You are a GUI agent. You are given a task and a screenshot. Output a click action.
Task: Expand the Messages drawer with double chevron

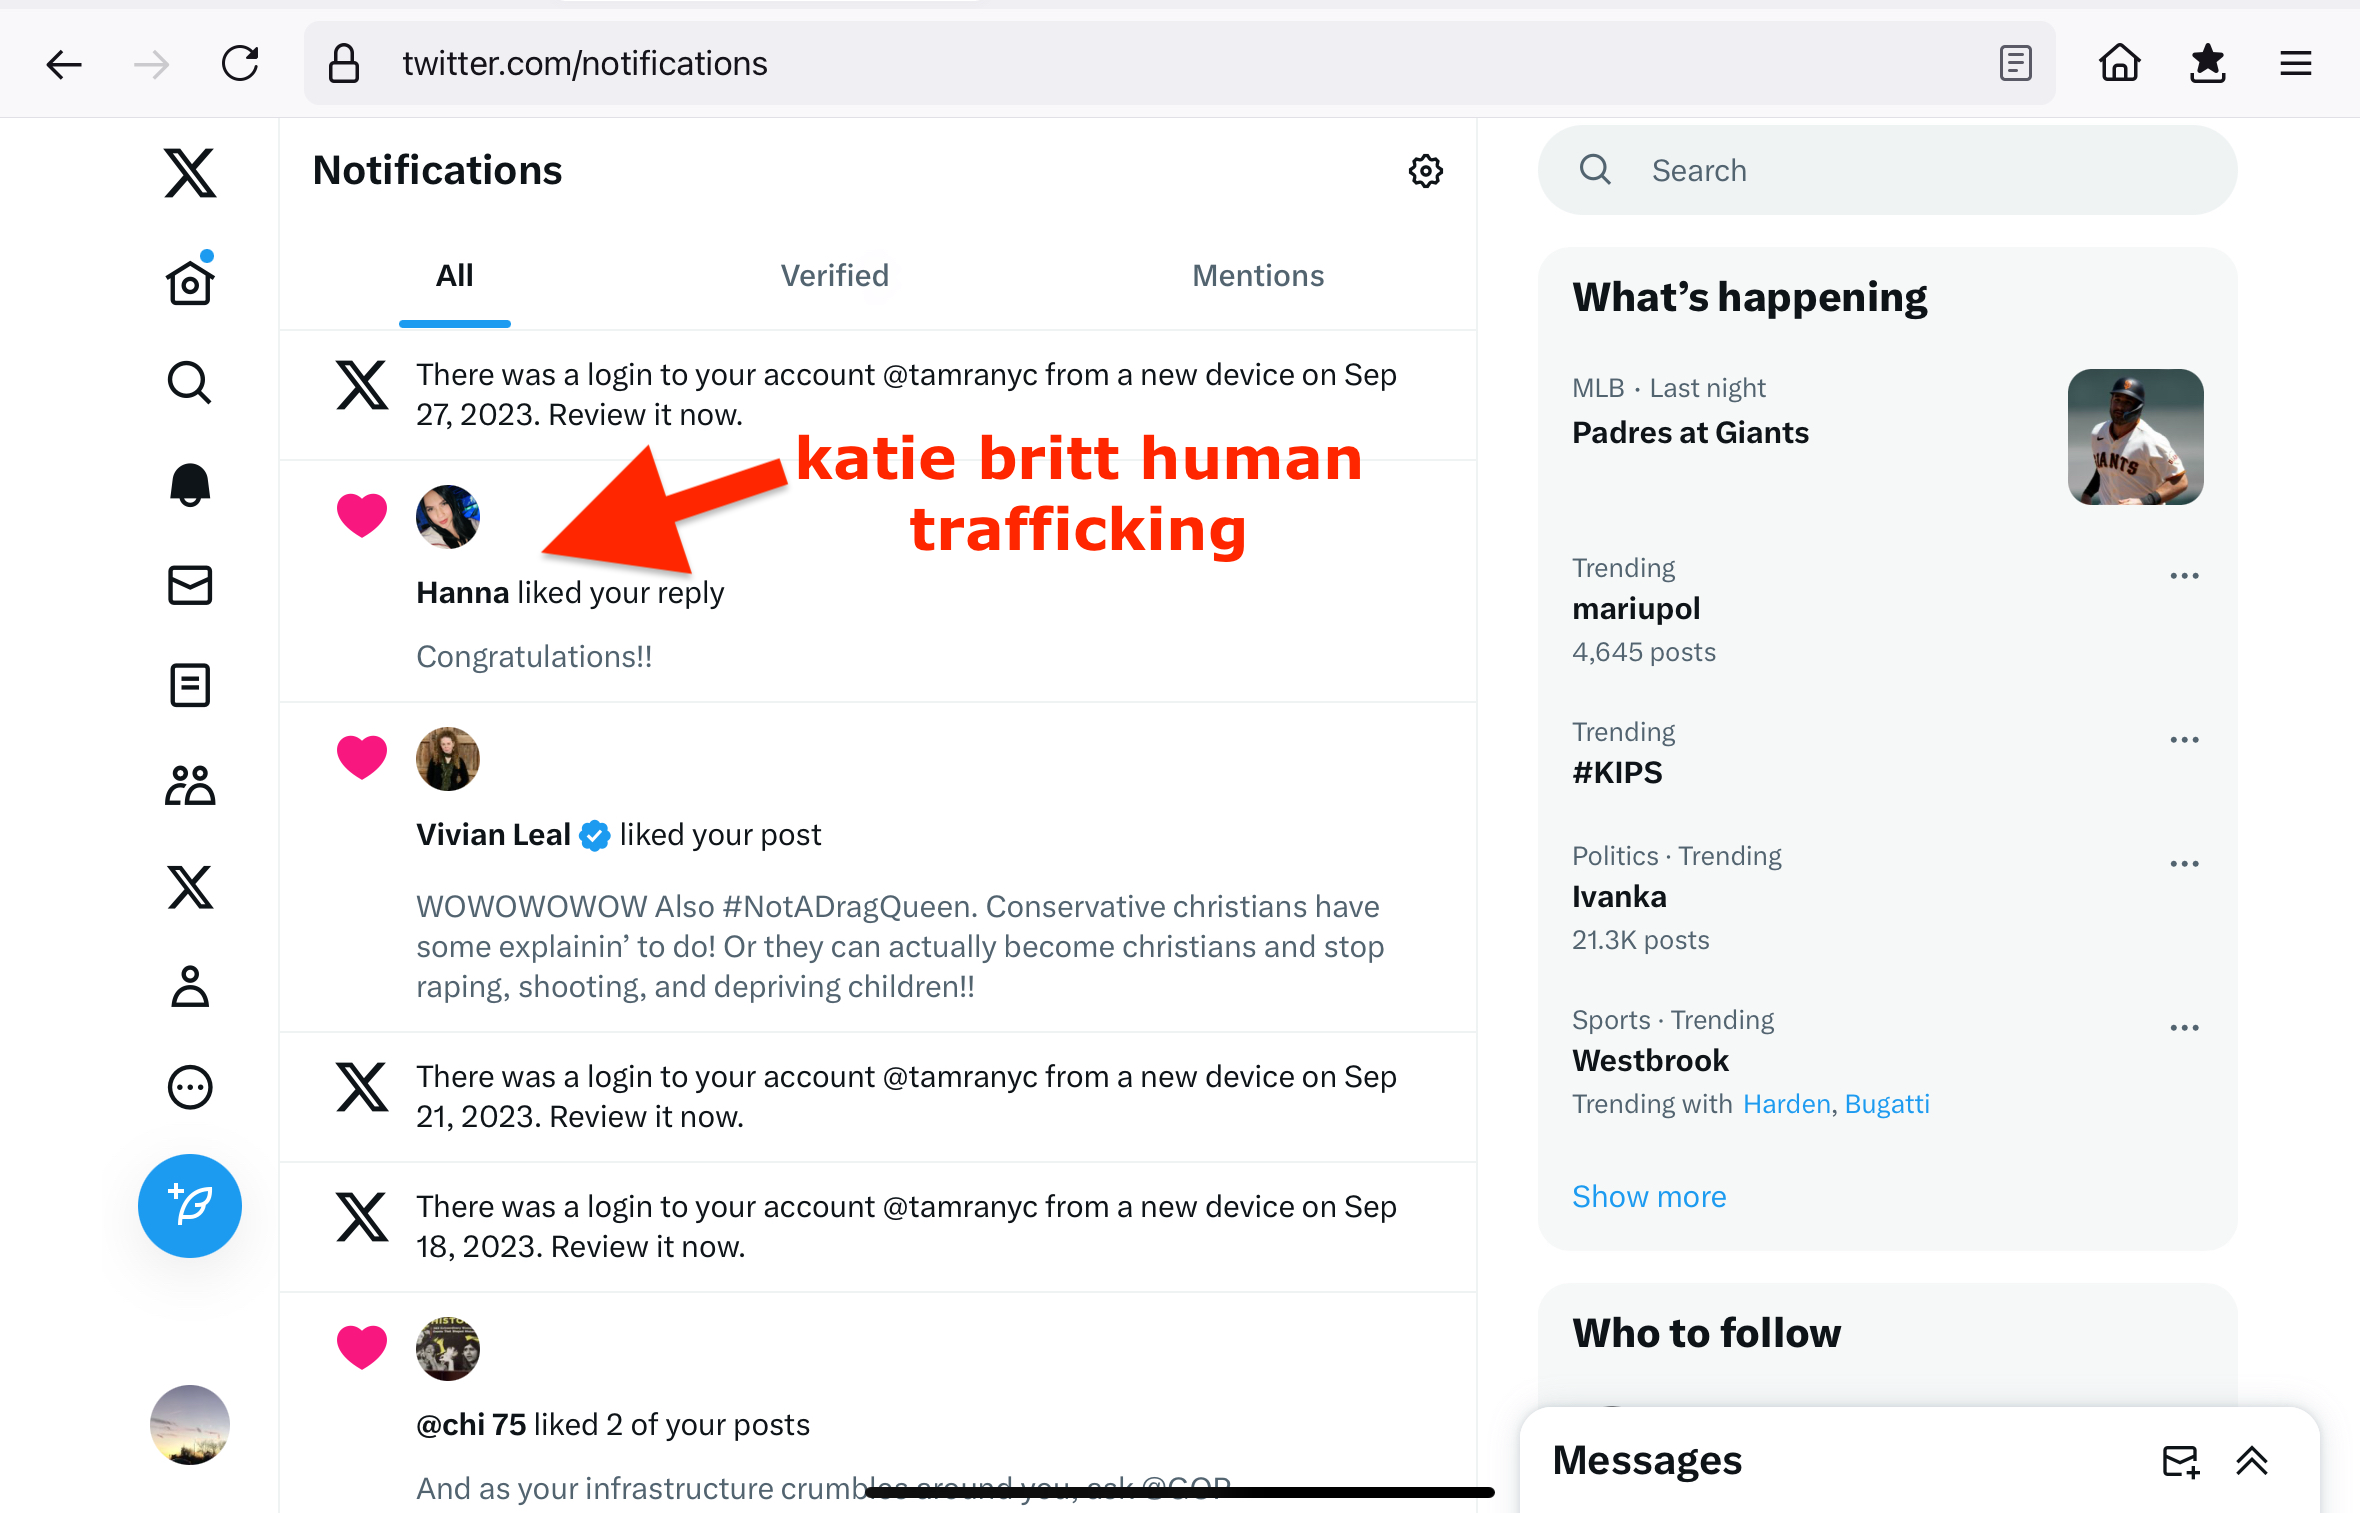point(2252,1461)
